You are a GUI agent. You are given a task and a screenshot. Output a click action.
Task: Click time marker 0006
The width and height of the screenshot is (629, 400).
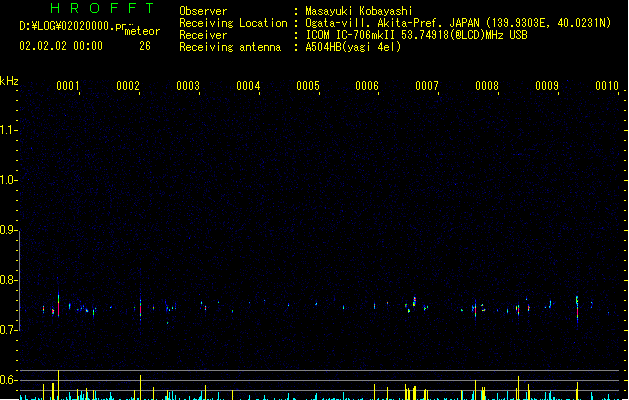pyautogui.click(x=367, y=86)
